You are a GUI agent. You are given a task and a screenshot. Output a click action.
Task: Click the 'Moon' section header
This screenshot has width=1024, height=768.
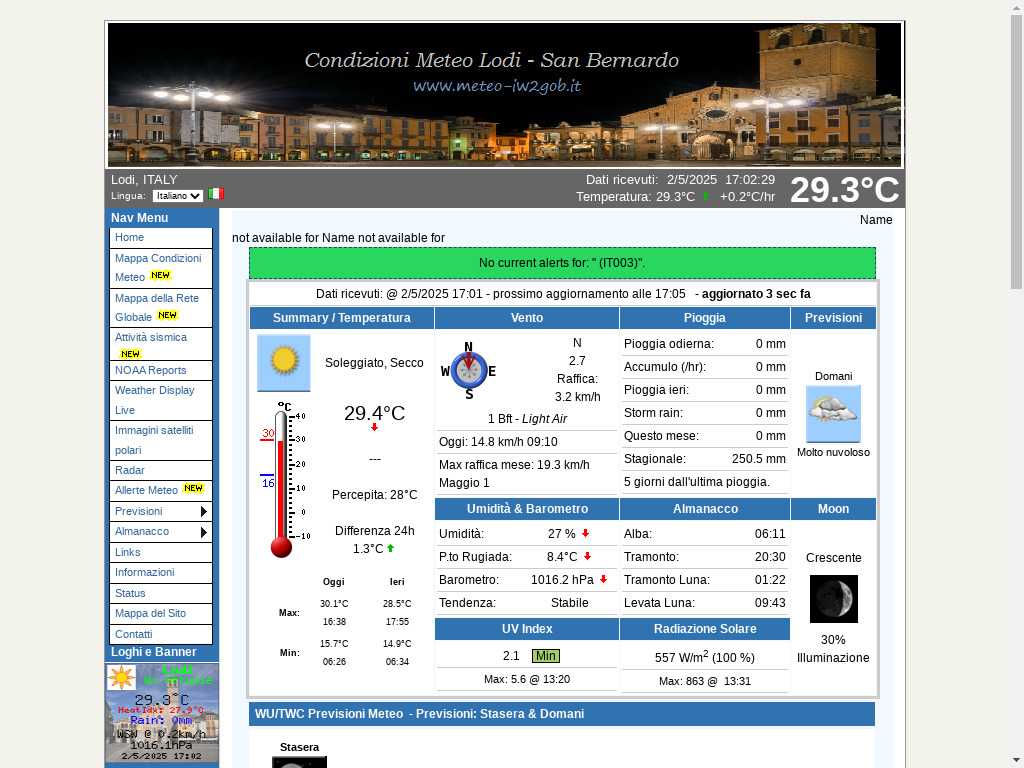(x=833, y=509)
